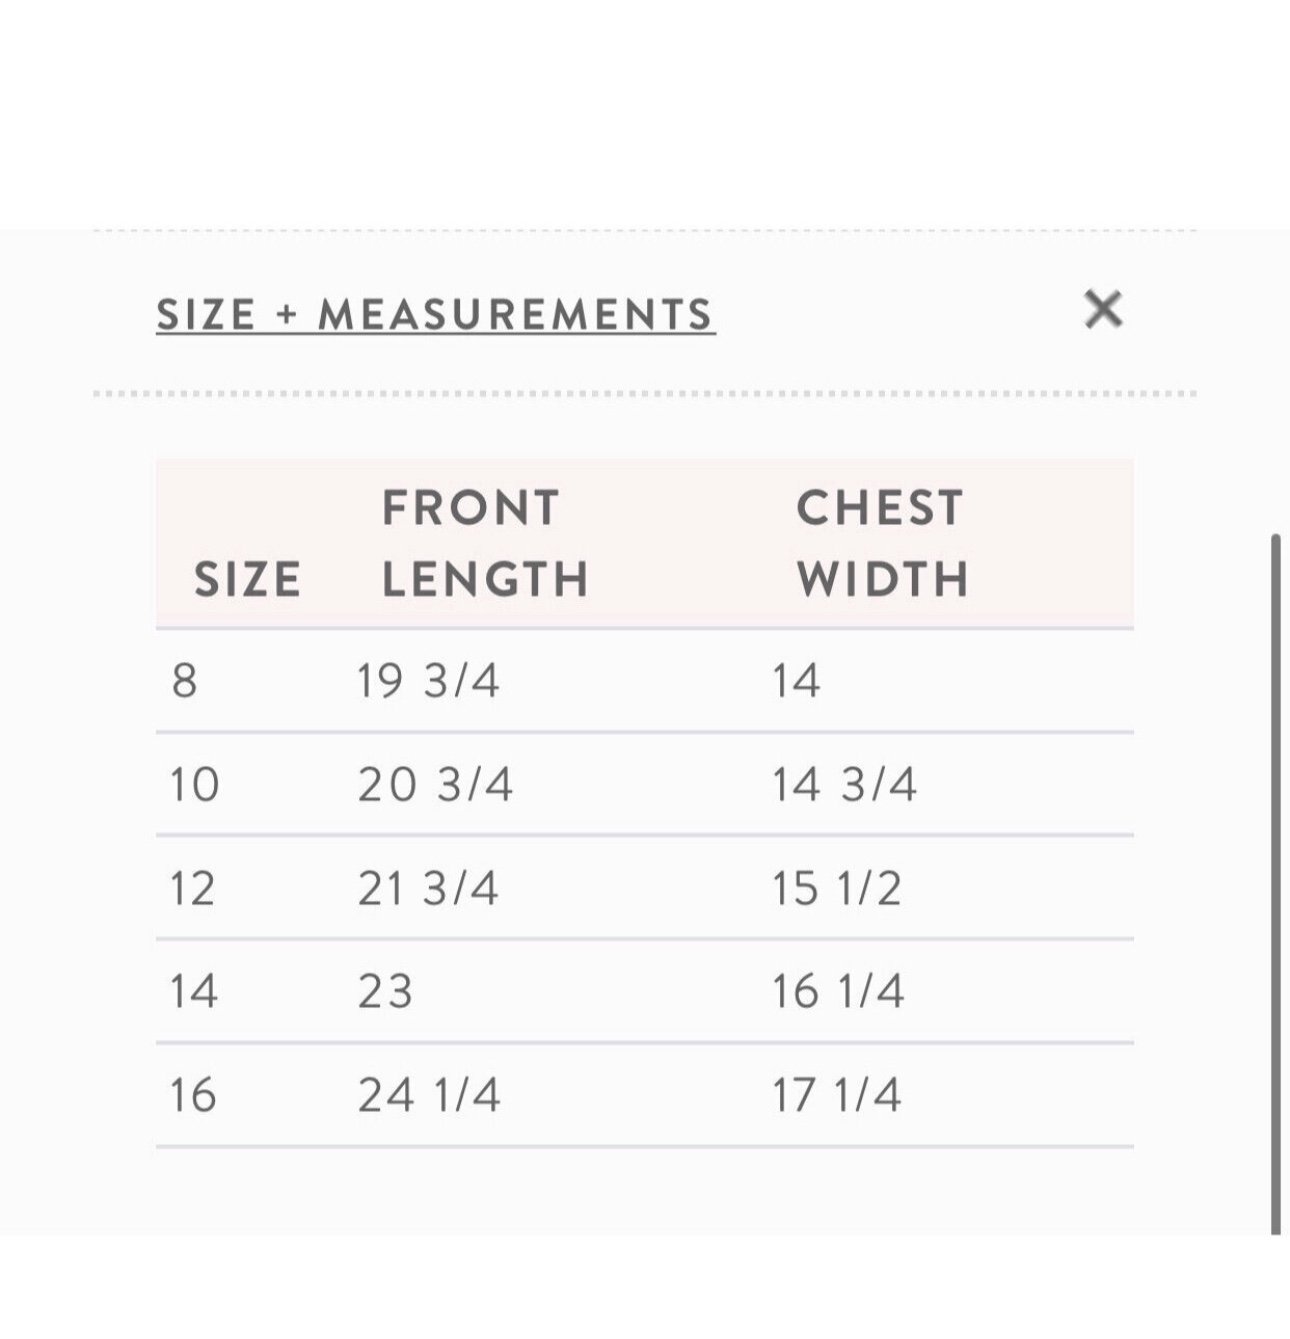Select the 19 3/4 front length value
This screenshot has height=1339, width=1290.
(428, 681)
